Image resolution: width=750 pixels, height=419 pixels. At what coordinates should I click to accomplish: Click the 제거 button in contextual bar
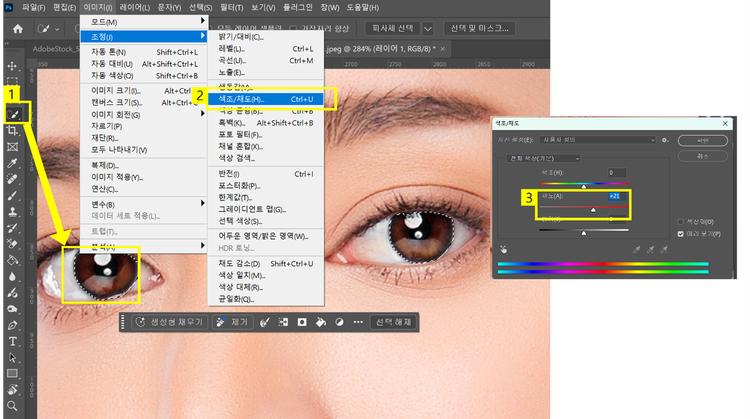(233, 322)
